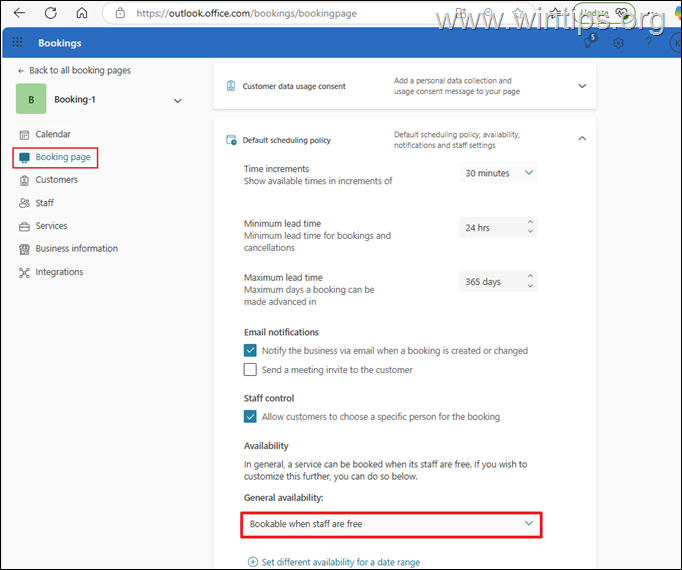The image size is (682, 570).
Task: Expand Booking-1 page selector chevron
Action: click(177, 101)
